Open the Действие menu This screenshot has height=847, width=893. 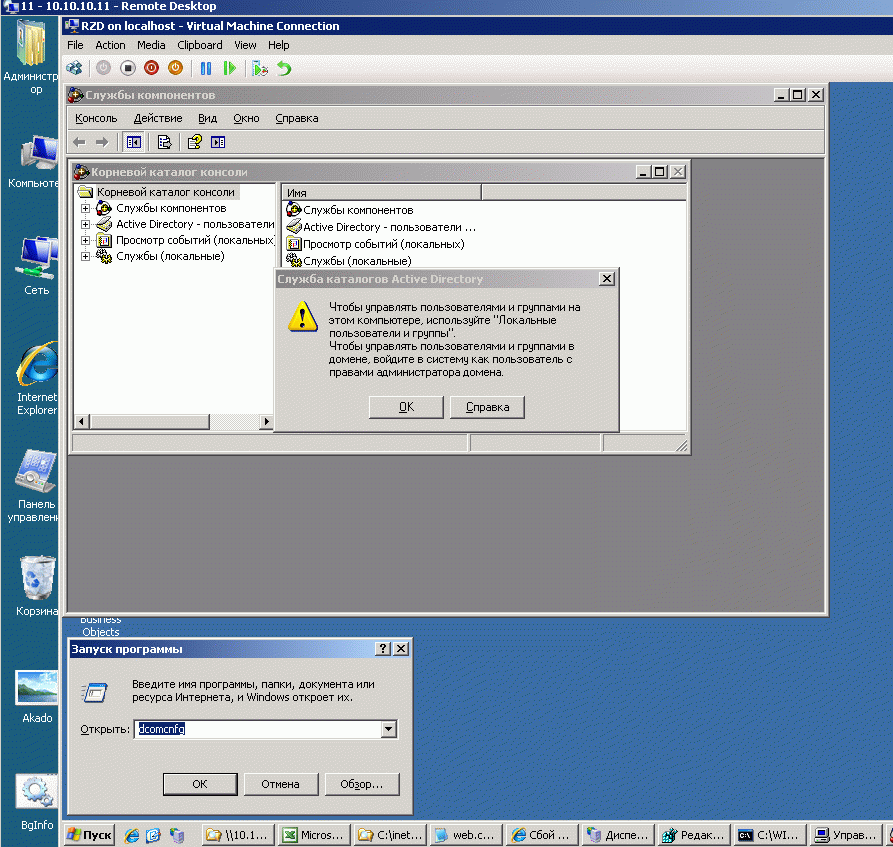click(158, 118)
